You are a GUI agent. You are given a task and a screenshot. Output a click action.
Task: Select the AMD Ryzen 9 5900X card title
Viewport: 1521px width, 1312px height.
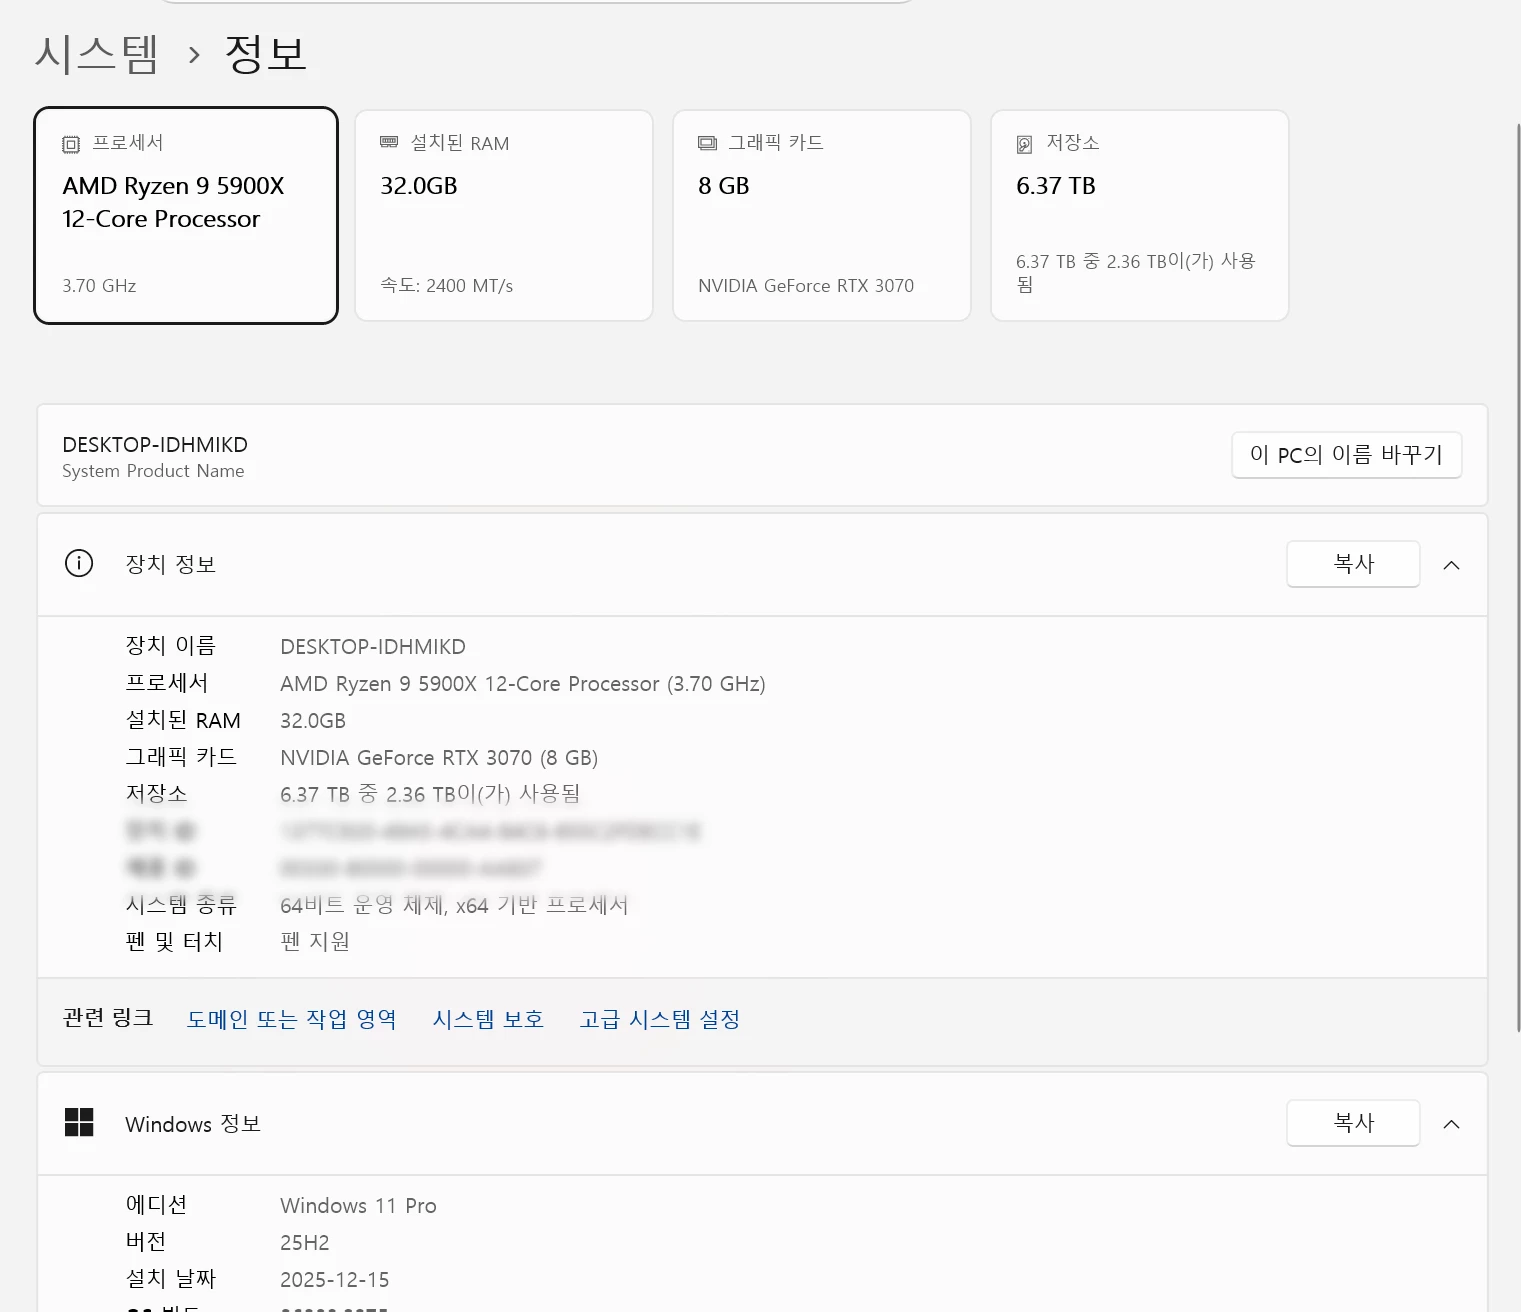point(173,202)
